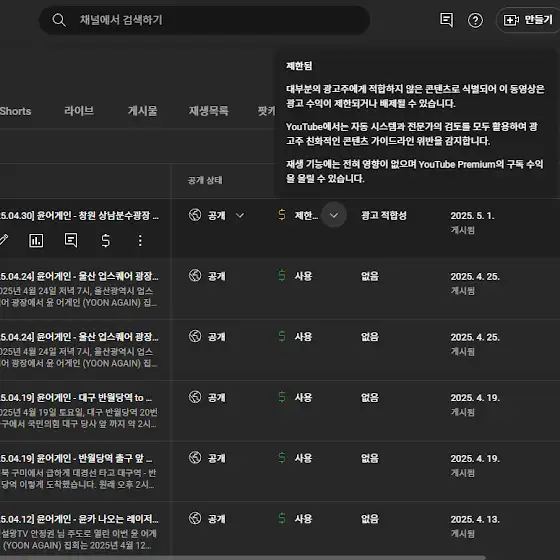Open the 창원 상남분수광장 video title

[79, 216]
